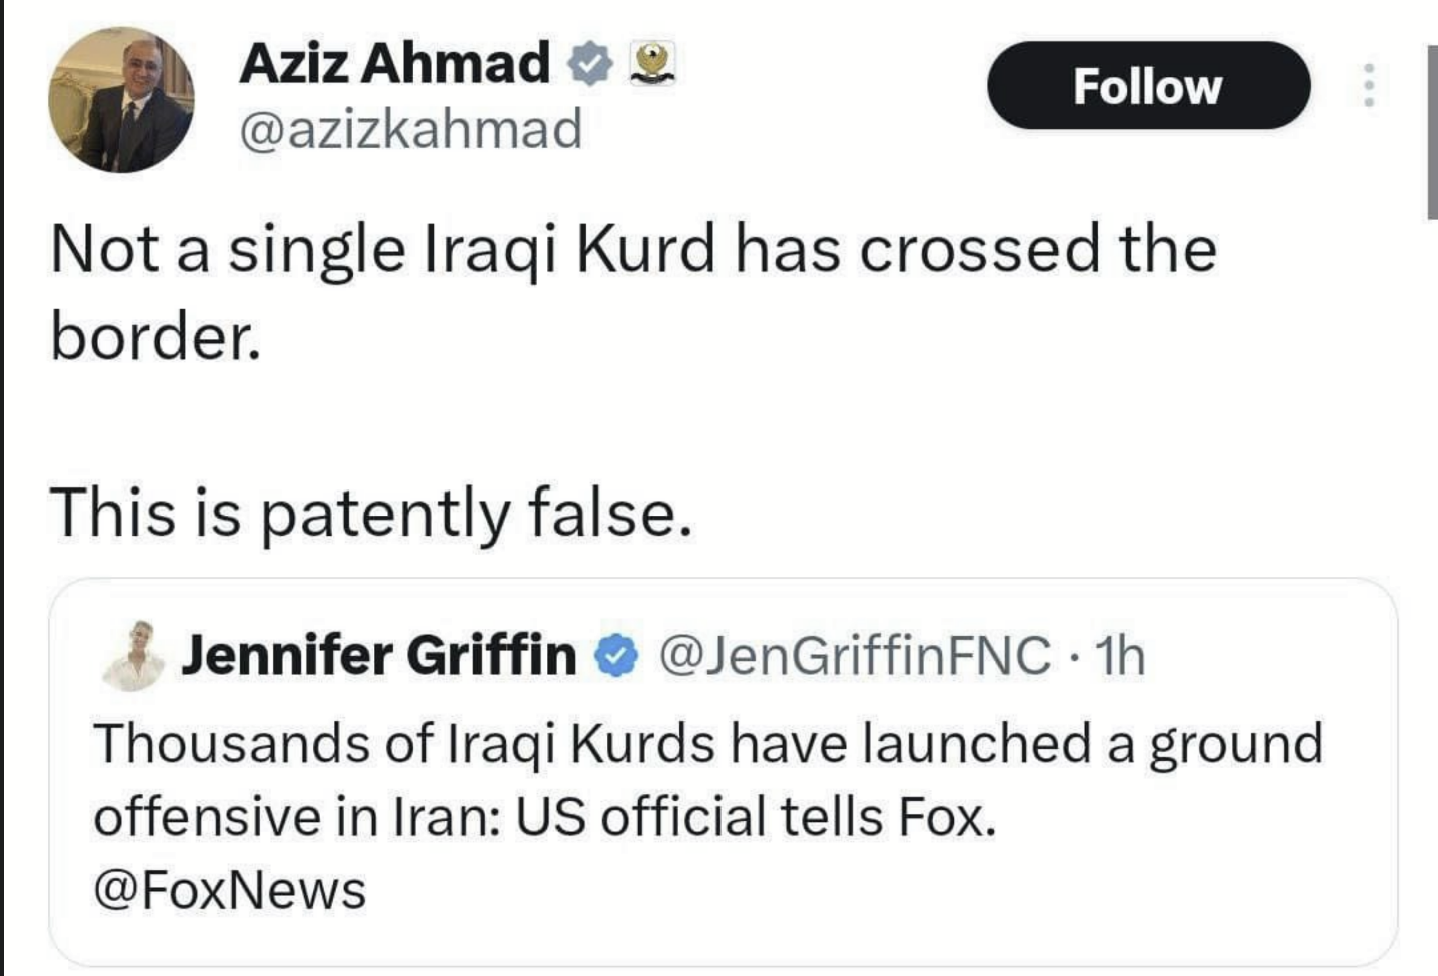
Task: Open the @FoxNews mention link
Action: (230, 890)
